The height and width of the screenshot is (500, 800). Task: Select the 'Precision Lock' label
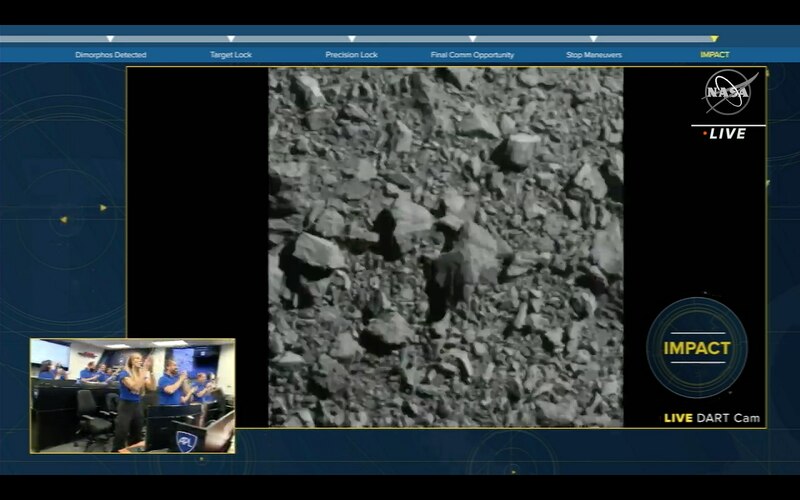tap(352, 55)
